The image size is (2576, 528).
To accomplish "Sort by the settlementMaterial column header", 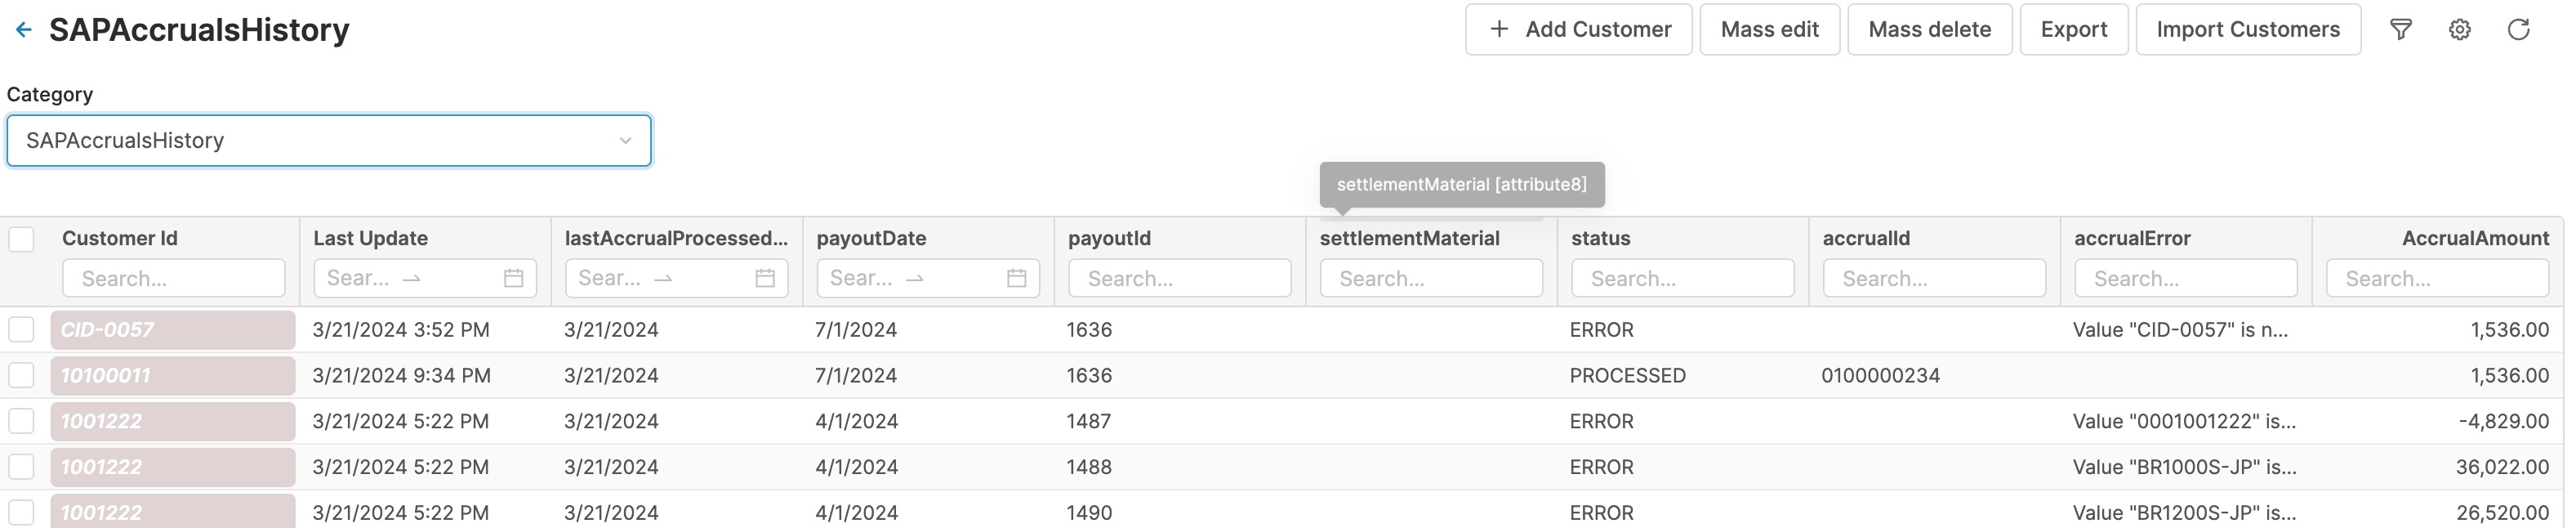I will click(1409, 239).
